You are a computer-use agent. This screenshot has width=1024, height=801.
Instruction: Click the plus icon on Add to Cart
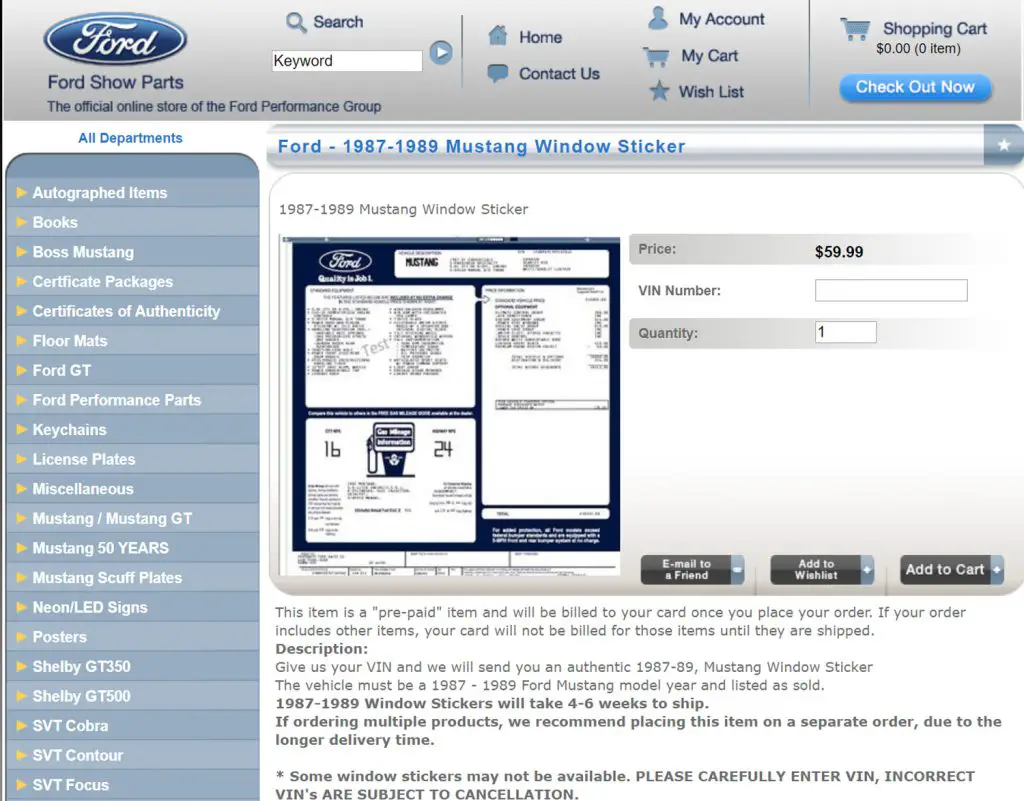point(997,569)
